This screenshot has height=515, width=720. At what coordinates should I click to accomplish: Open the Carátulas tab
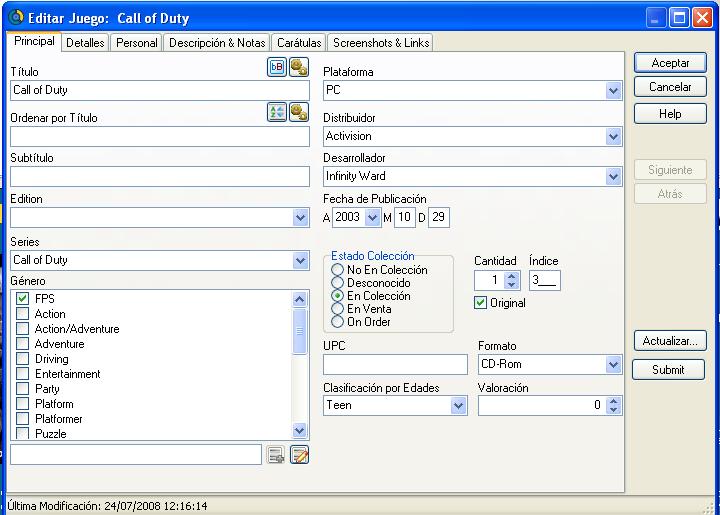click(299, 43)
